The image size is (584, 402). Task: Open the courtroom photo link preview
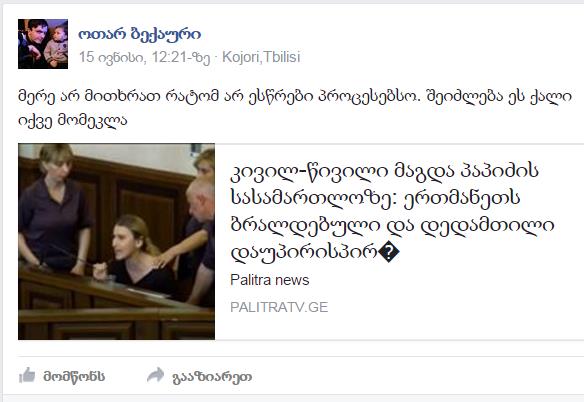click(x=116, y=241)
